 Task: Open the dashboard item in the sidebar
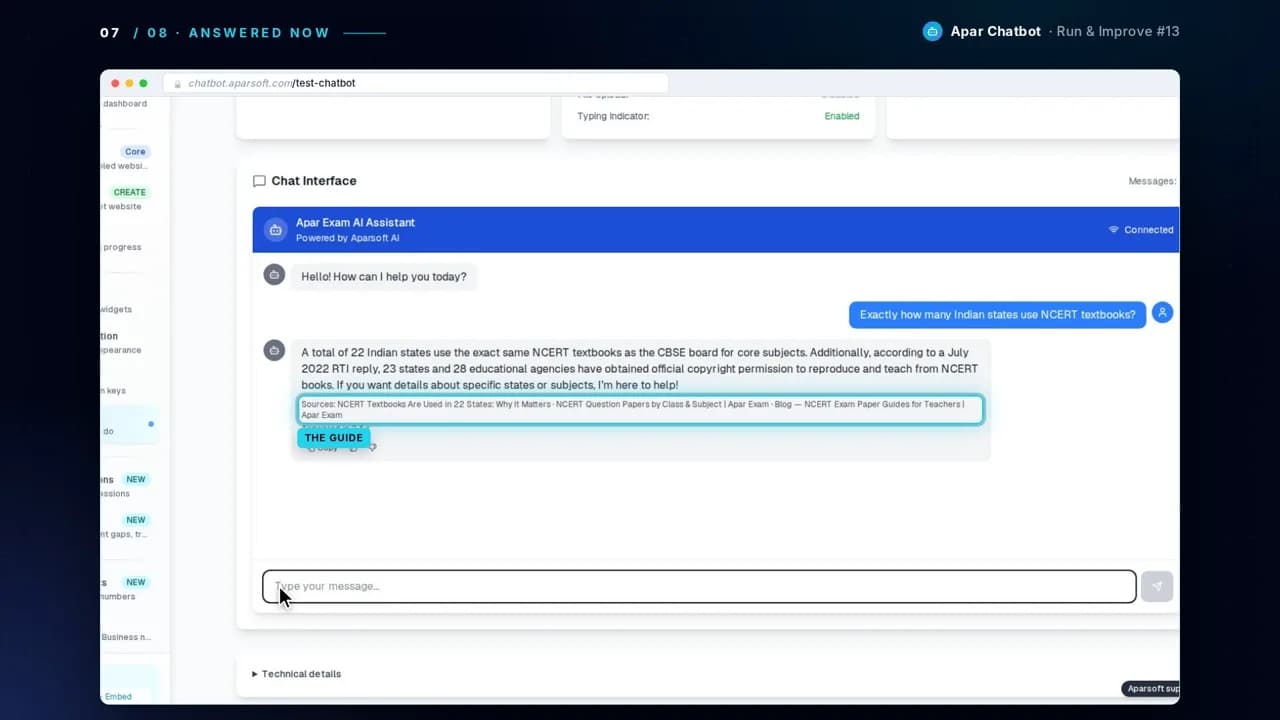[124, 104]
